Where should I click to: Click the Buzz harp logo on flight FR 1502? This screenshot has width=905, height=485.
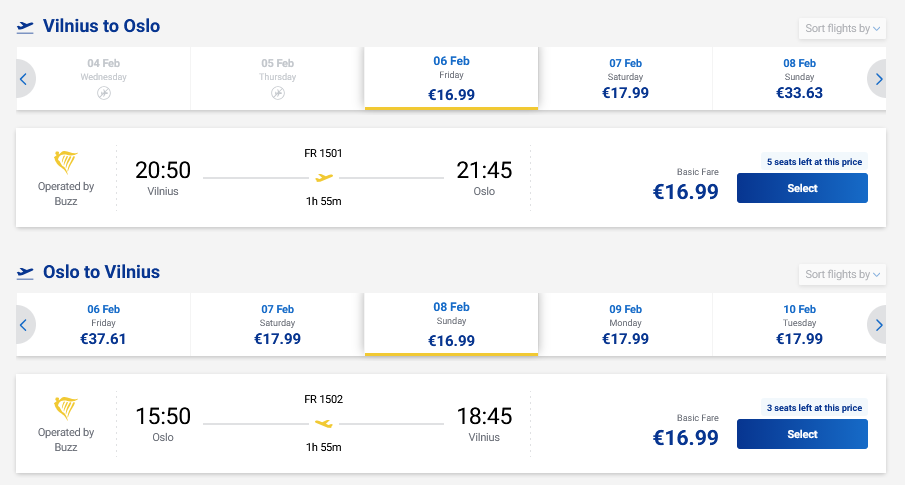[x=66, y=409]
